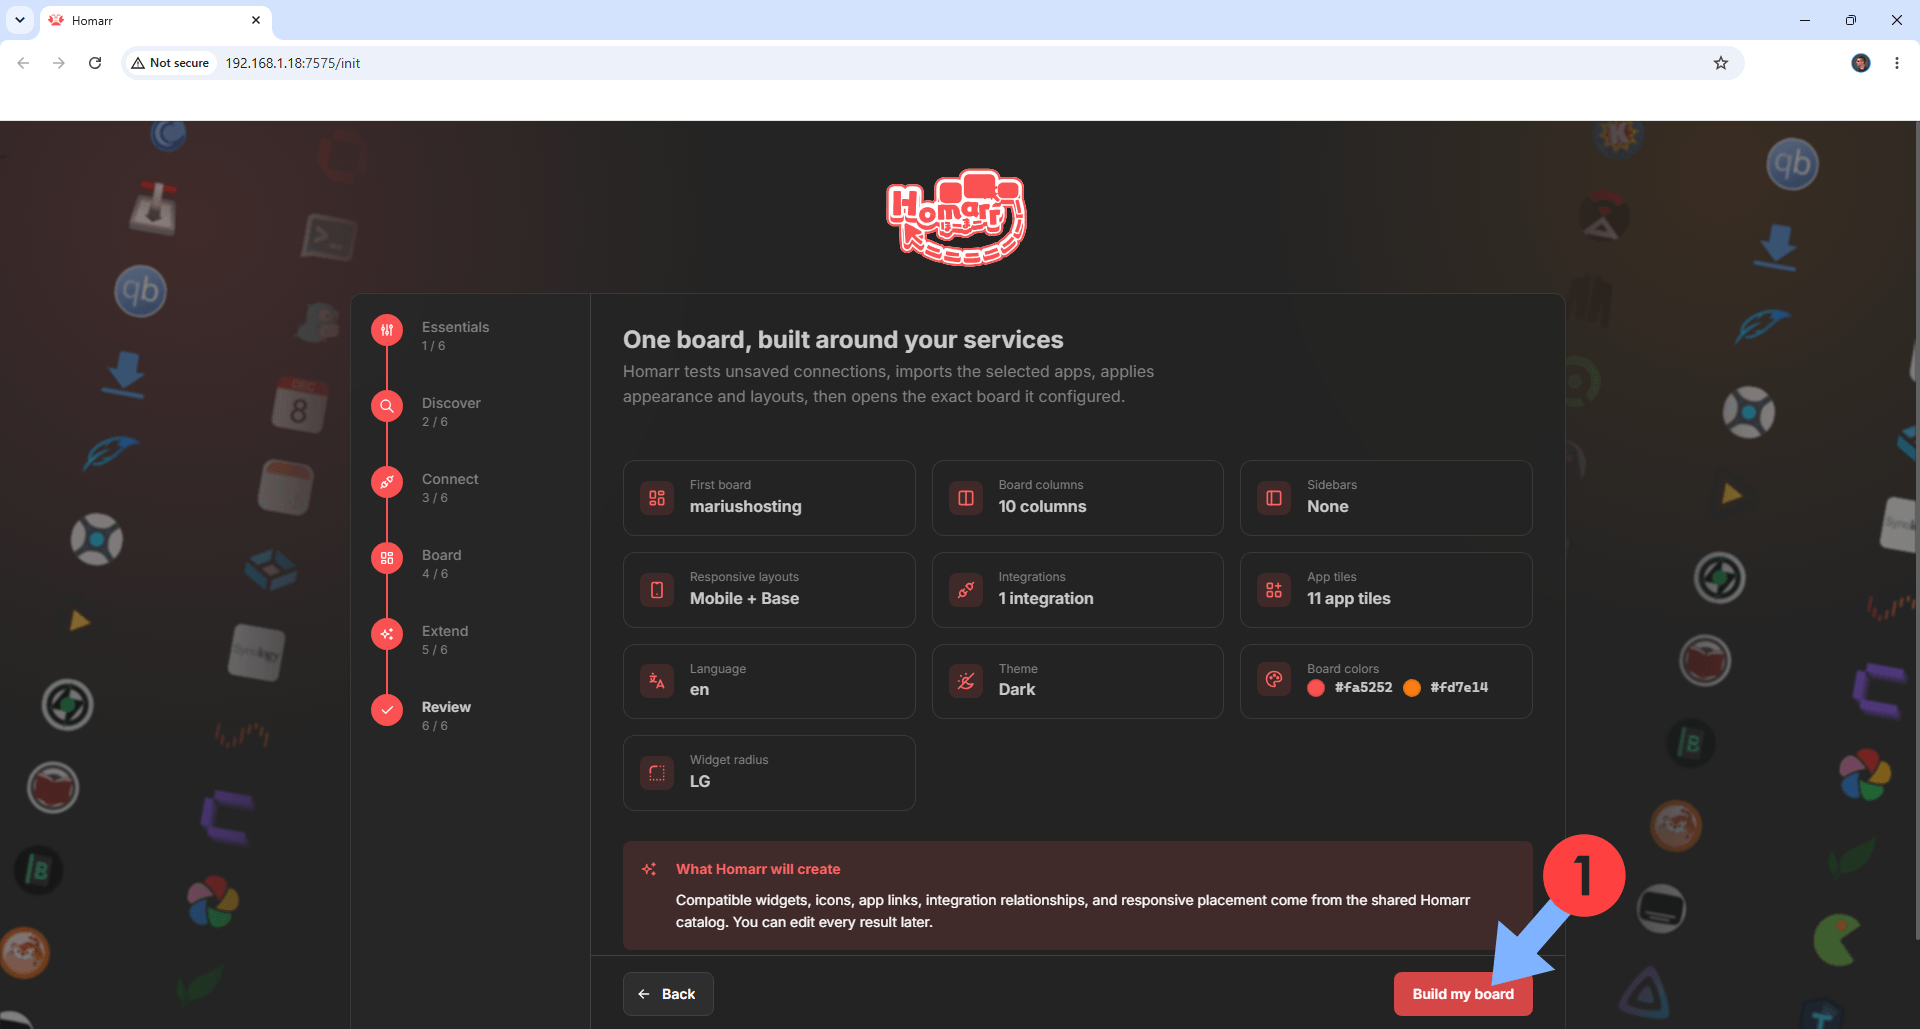Viewport: 1920px width, 1029px height.
Task: Click the Board columns card icon
Action: coord(966,498)
